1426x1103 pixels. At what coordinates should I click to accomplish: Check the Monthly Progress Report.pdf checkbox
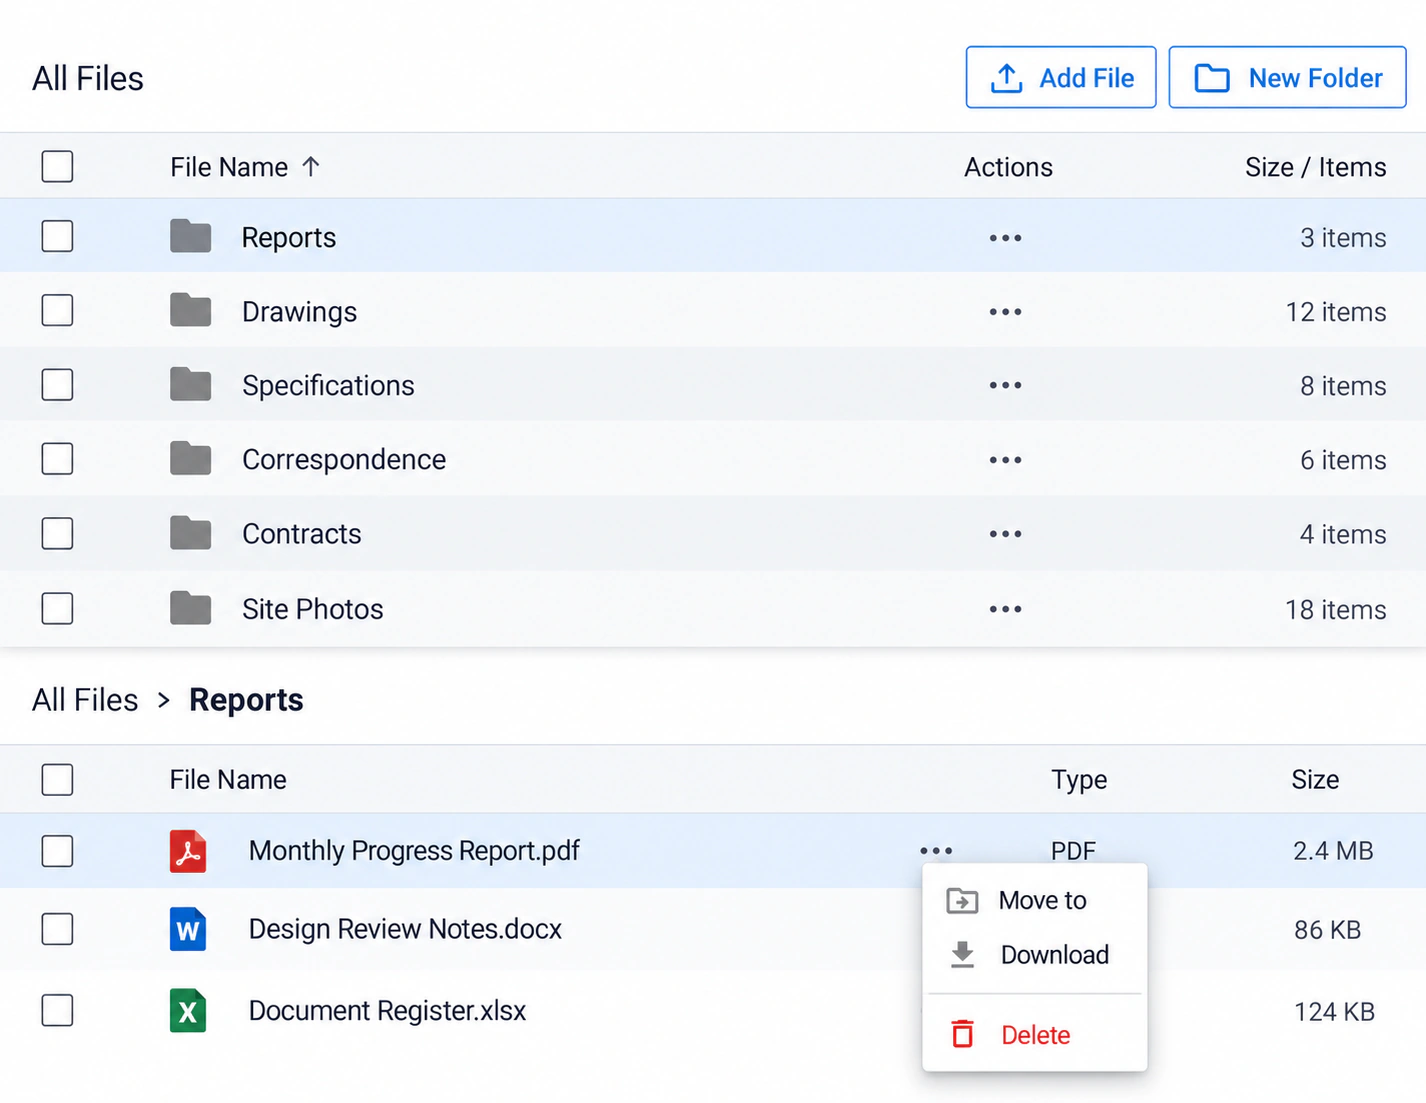pos(57,851)
